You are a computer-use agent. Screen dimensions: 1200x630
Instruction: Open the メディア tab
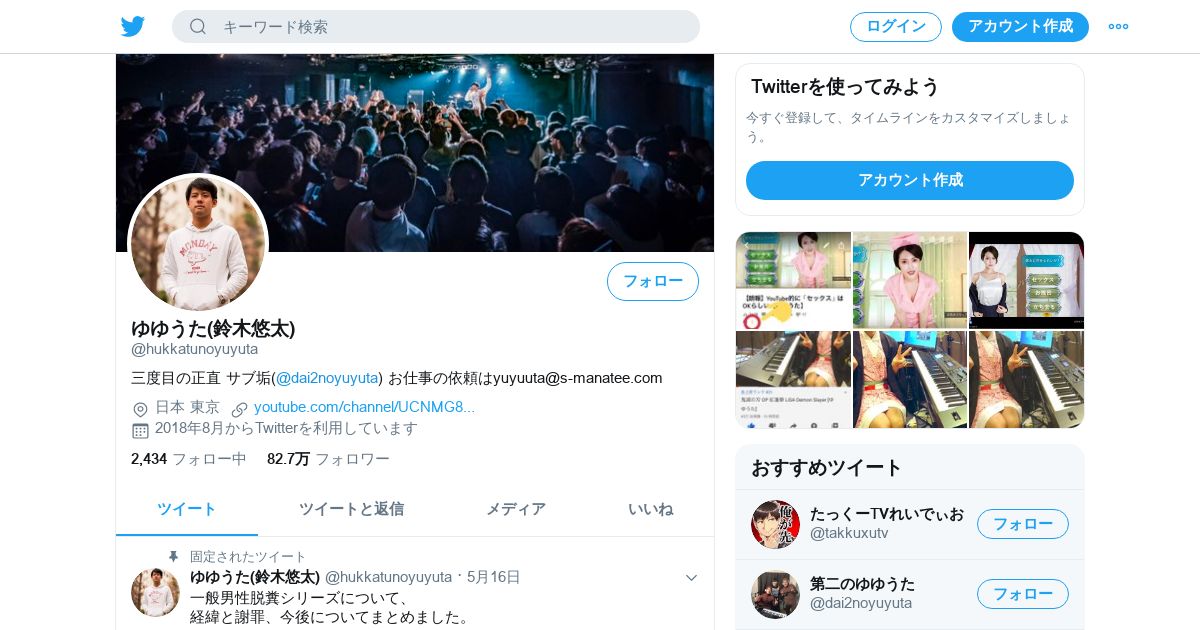tap(516, 509)
